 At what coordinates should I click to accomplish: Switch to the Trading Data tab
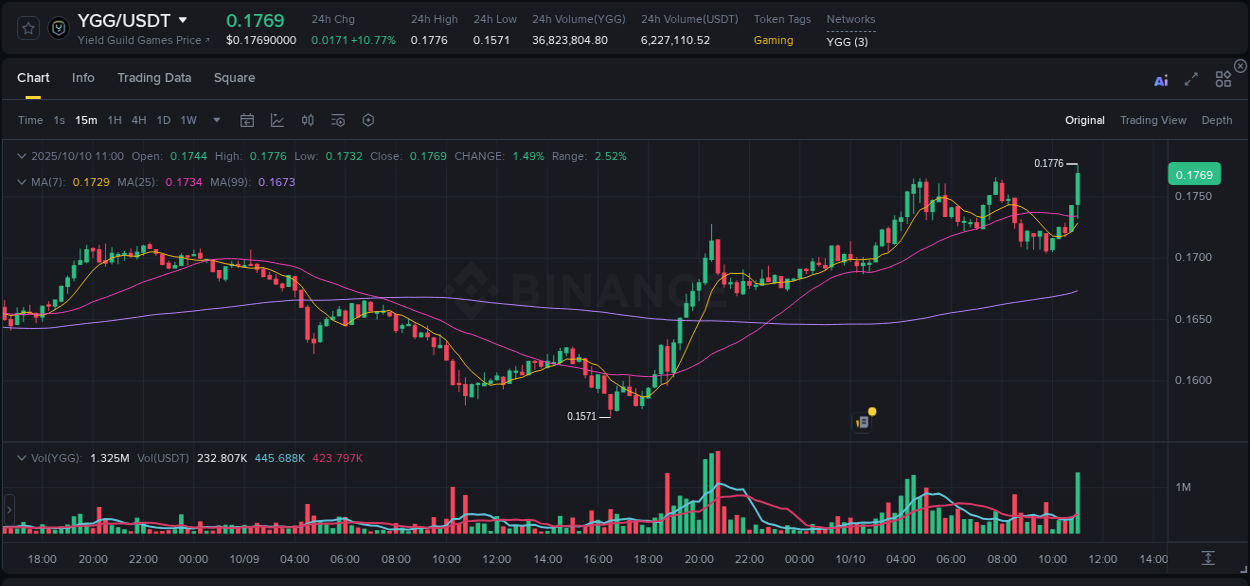(x=154, y=78)
